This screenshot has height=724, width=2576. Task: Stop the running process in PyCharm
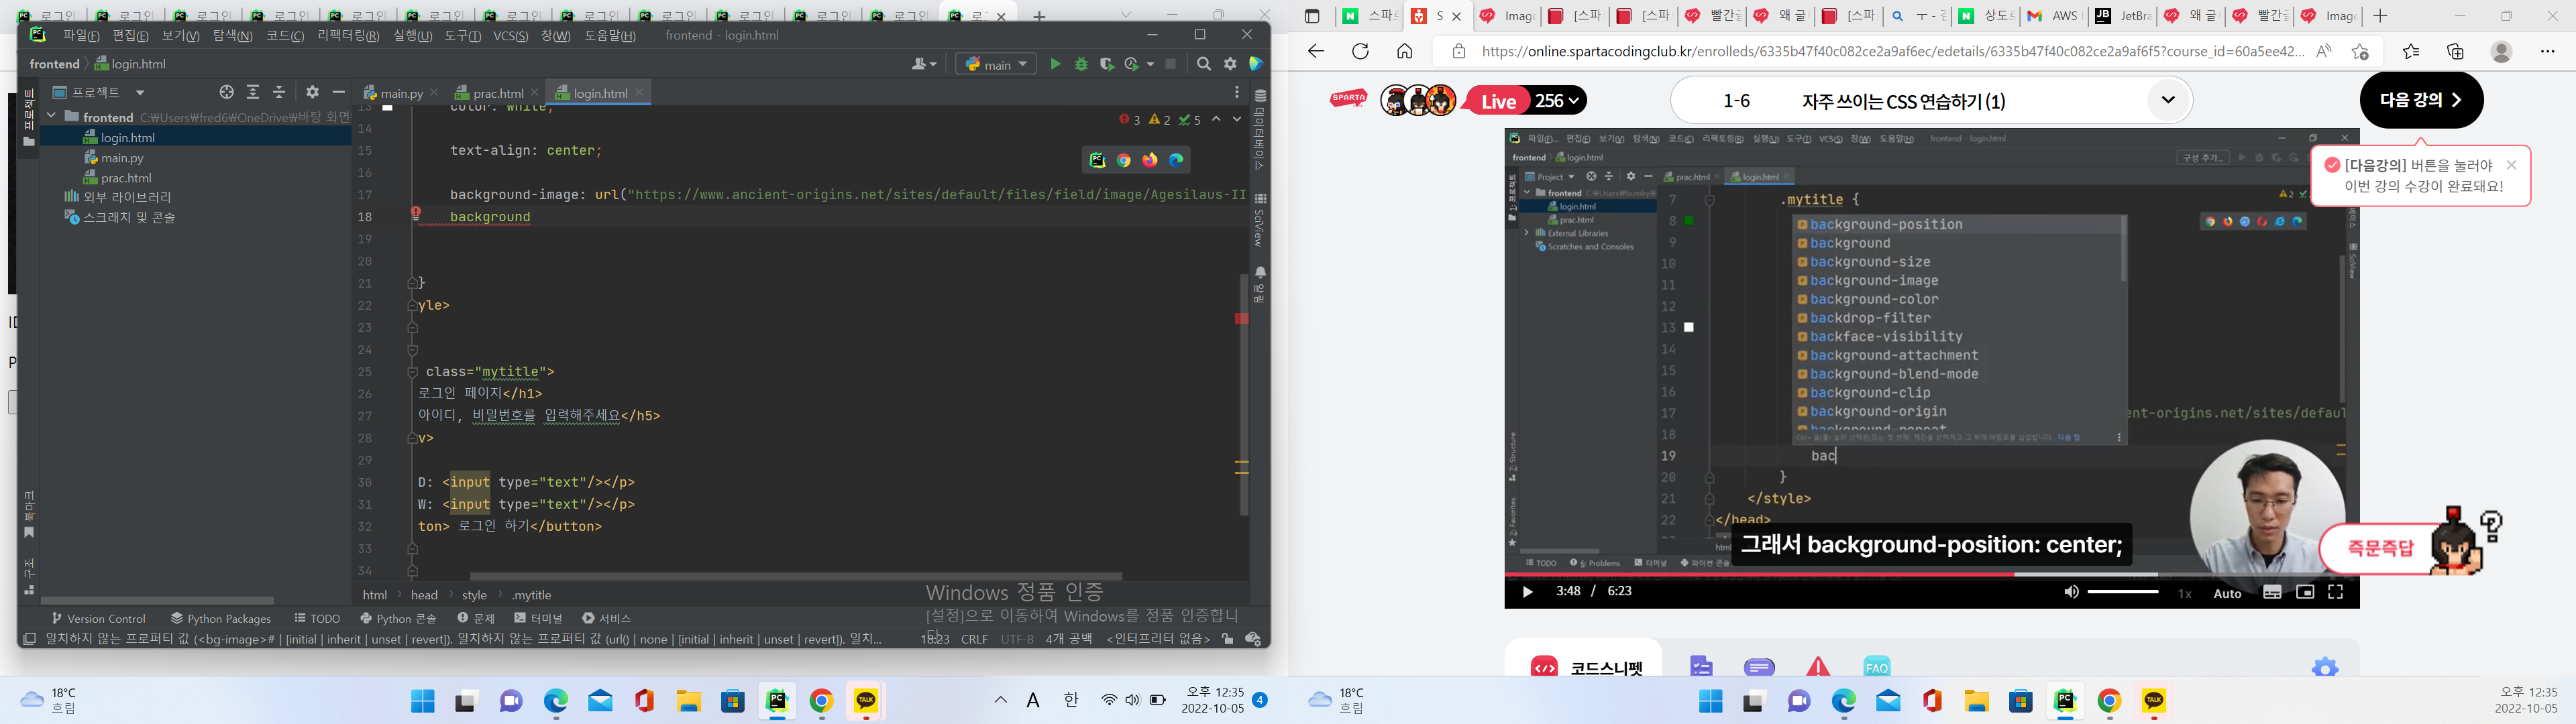click(1171, 64)
